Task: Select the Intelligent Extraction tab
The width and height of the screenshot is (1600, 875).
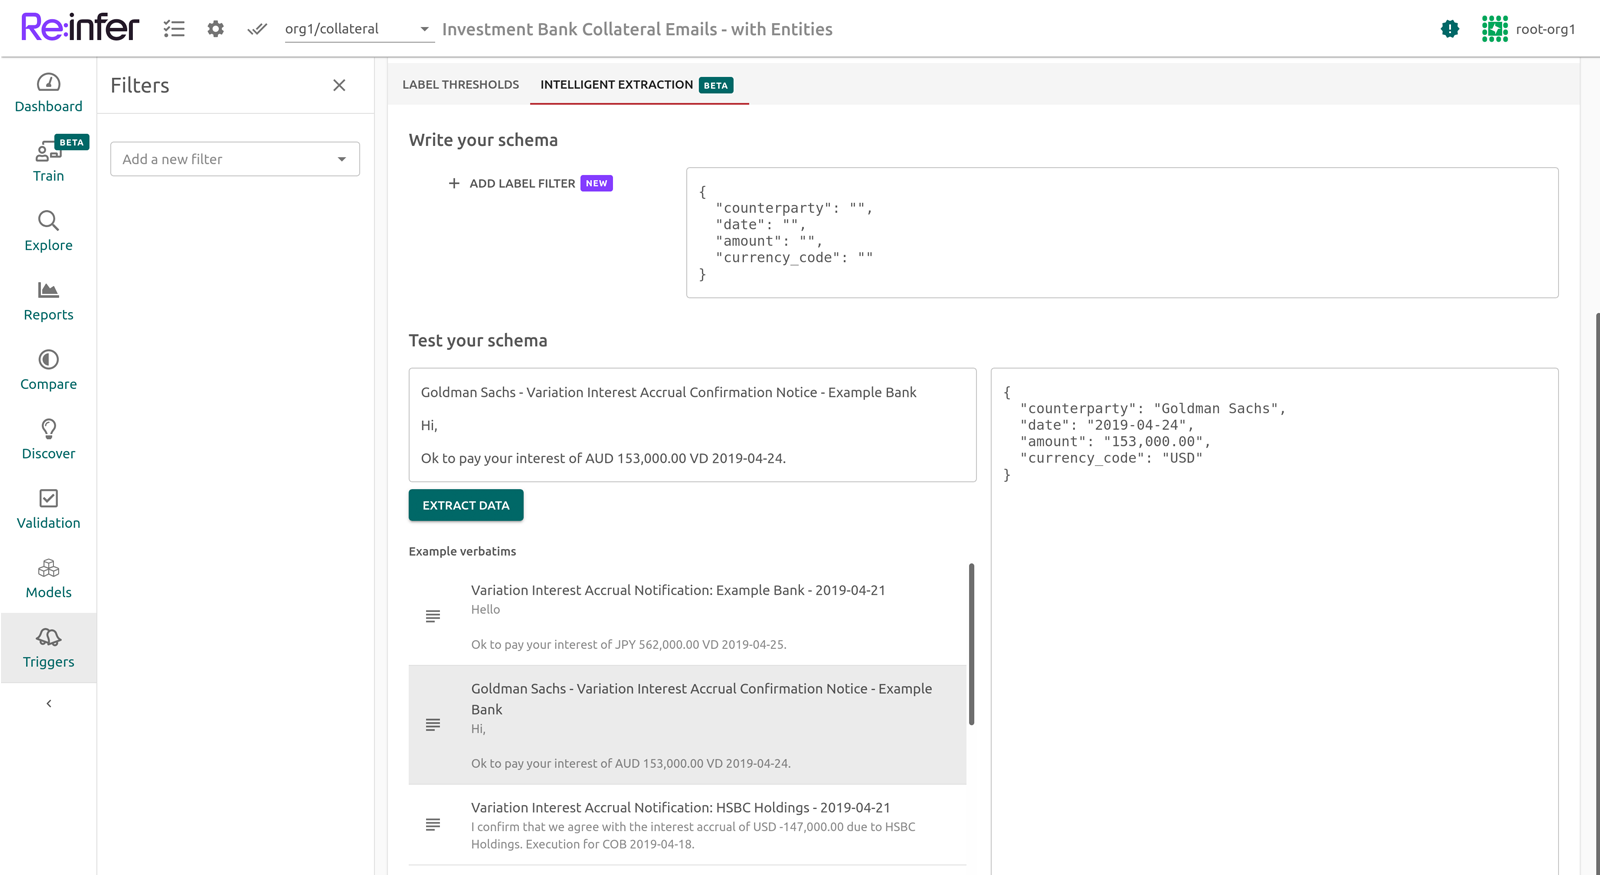Action: click(x=638, y=85)
